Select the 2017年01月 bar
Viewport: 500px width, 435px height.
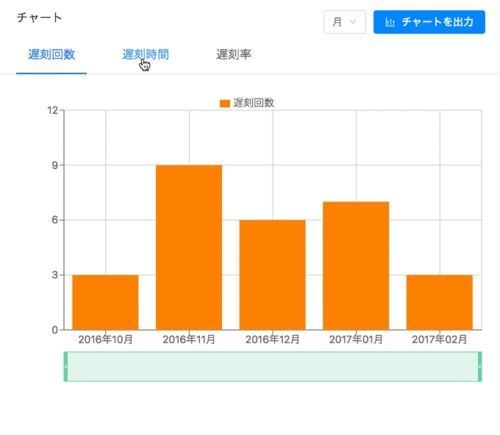356,266
